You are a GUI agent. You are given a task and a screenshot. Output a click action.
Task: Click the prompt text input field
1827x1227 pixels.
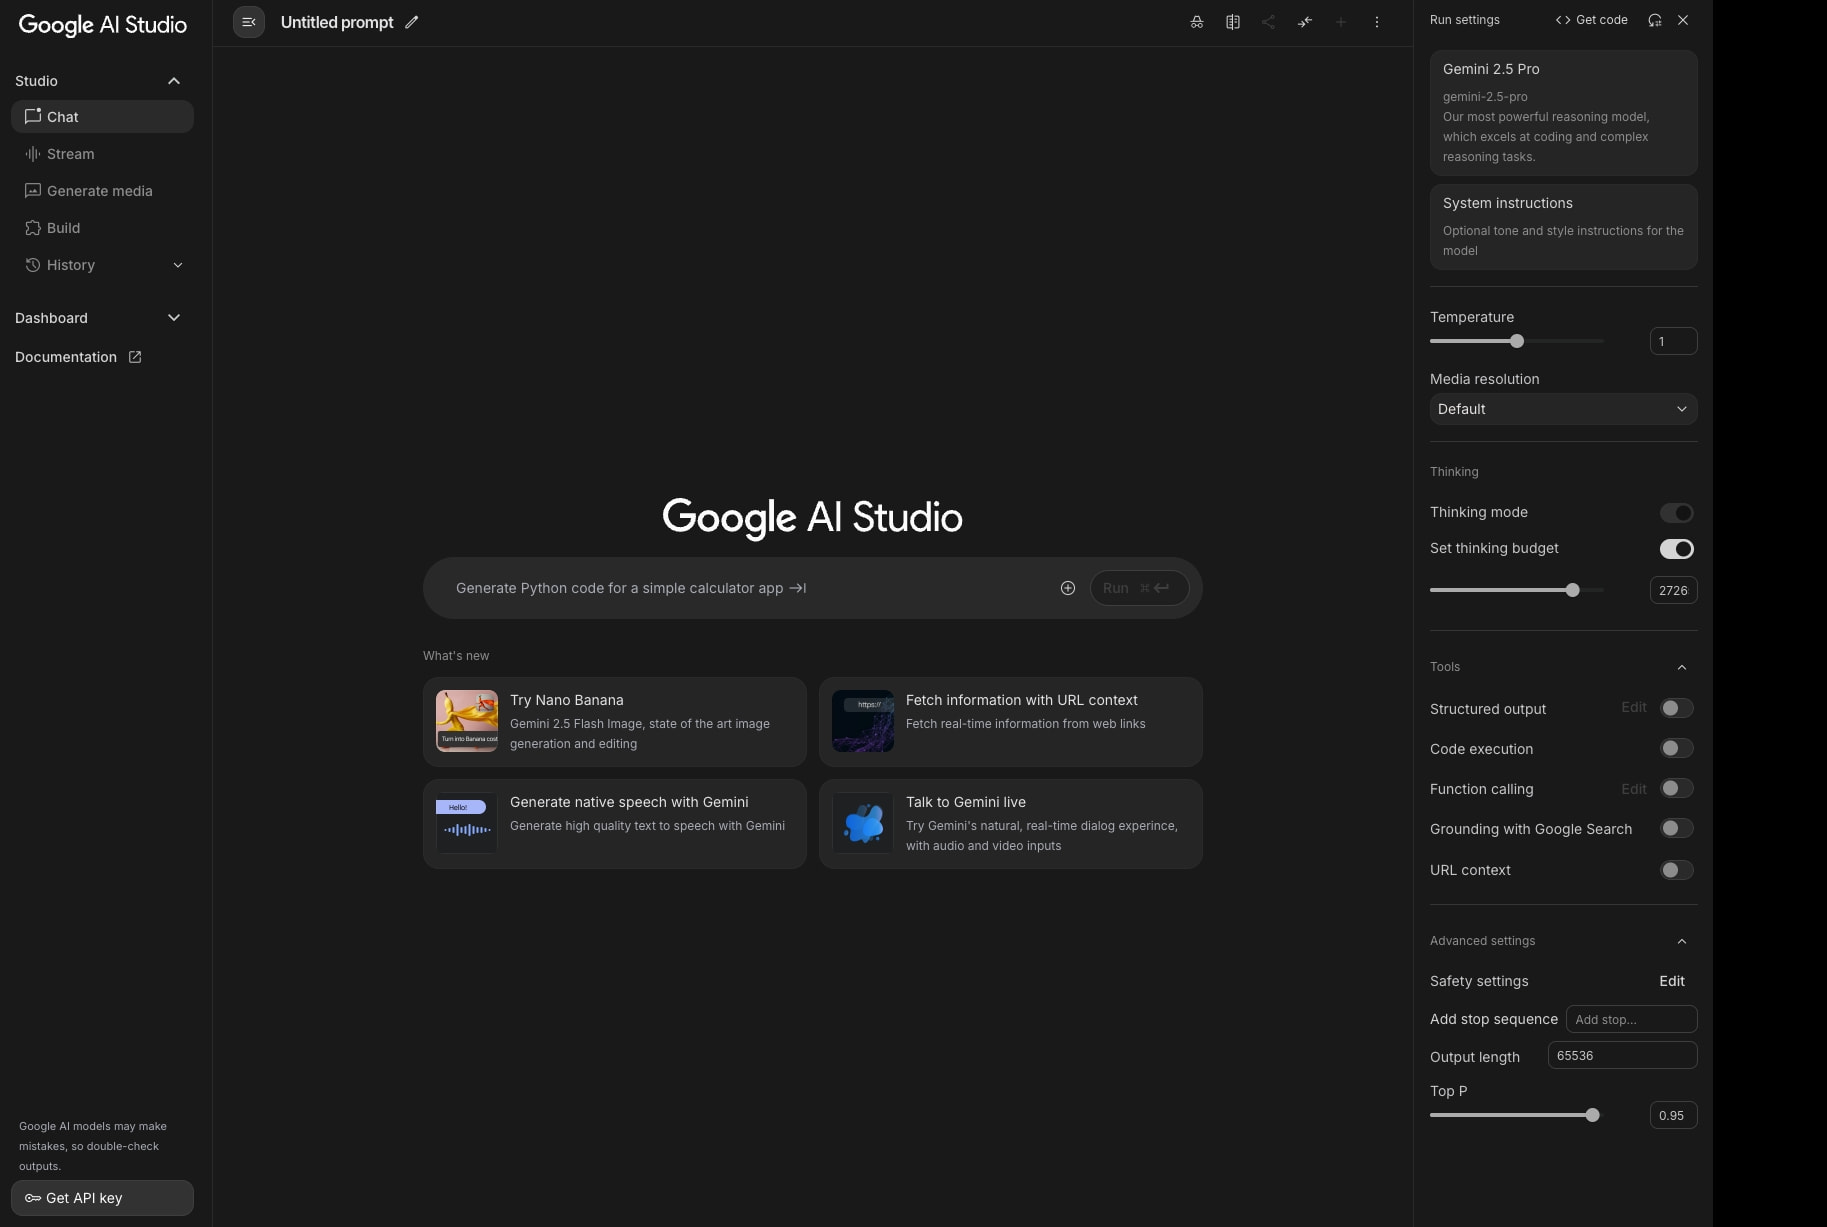click(x=750, y=588)
